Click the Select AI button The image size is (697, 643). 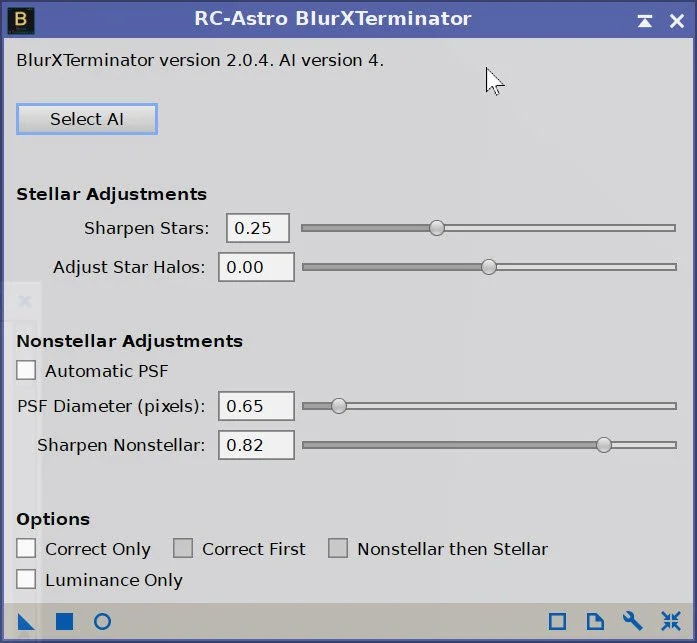coord(87,119)
